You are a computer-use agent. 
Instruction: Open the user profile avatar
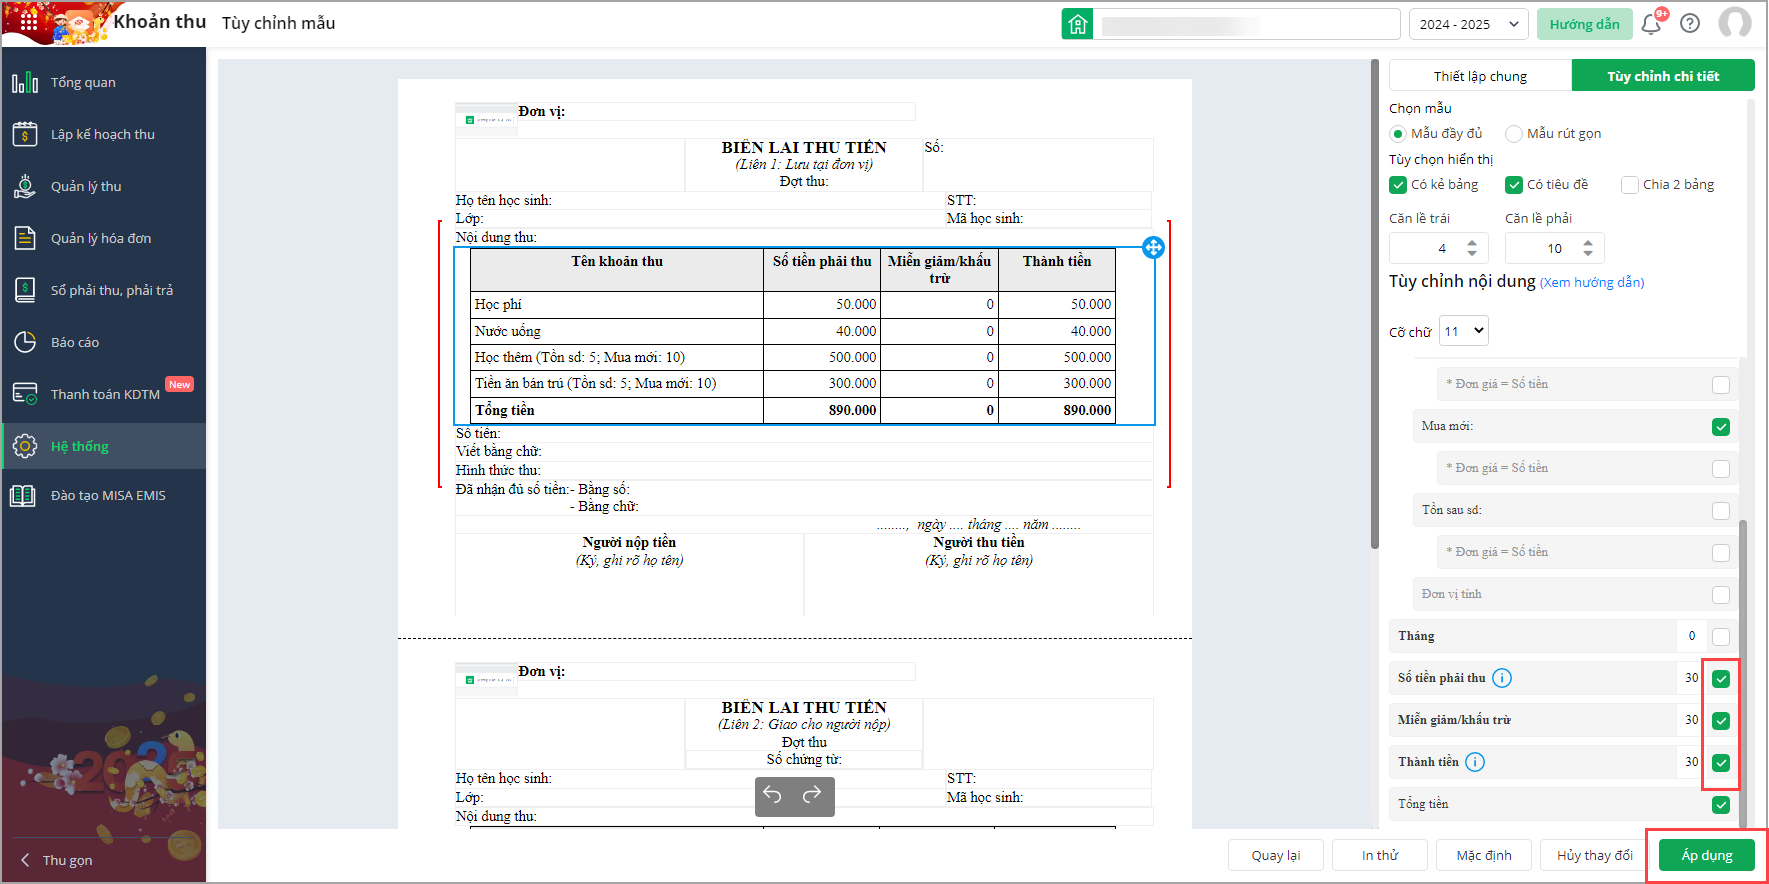pyautogui.click(x=1735, y=24)
